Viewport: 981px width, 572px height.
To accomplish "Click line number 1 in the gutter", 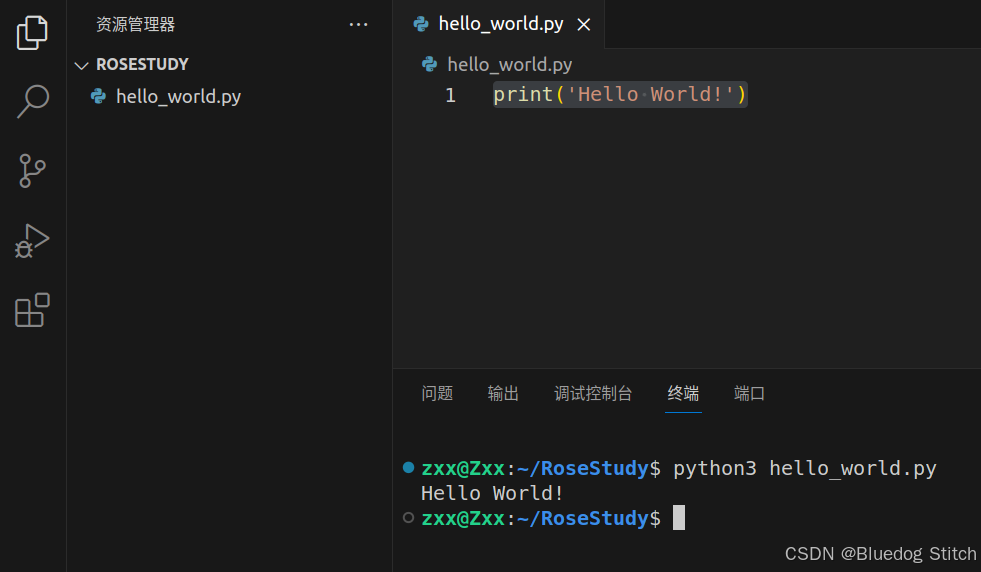I will (x=450, y=95).
